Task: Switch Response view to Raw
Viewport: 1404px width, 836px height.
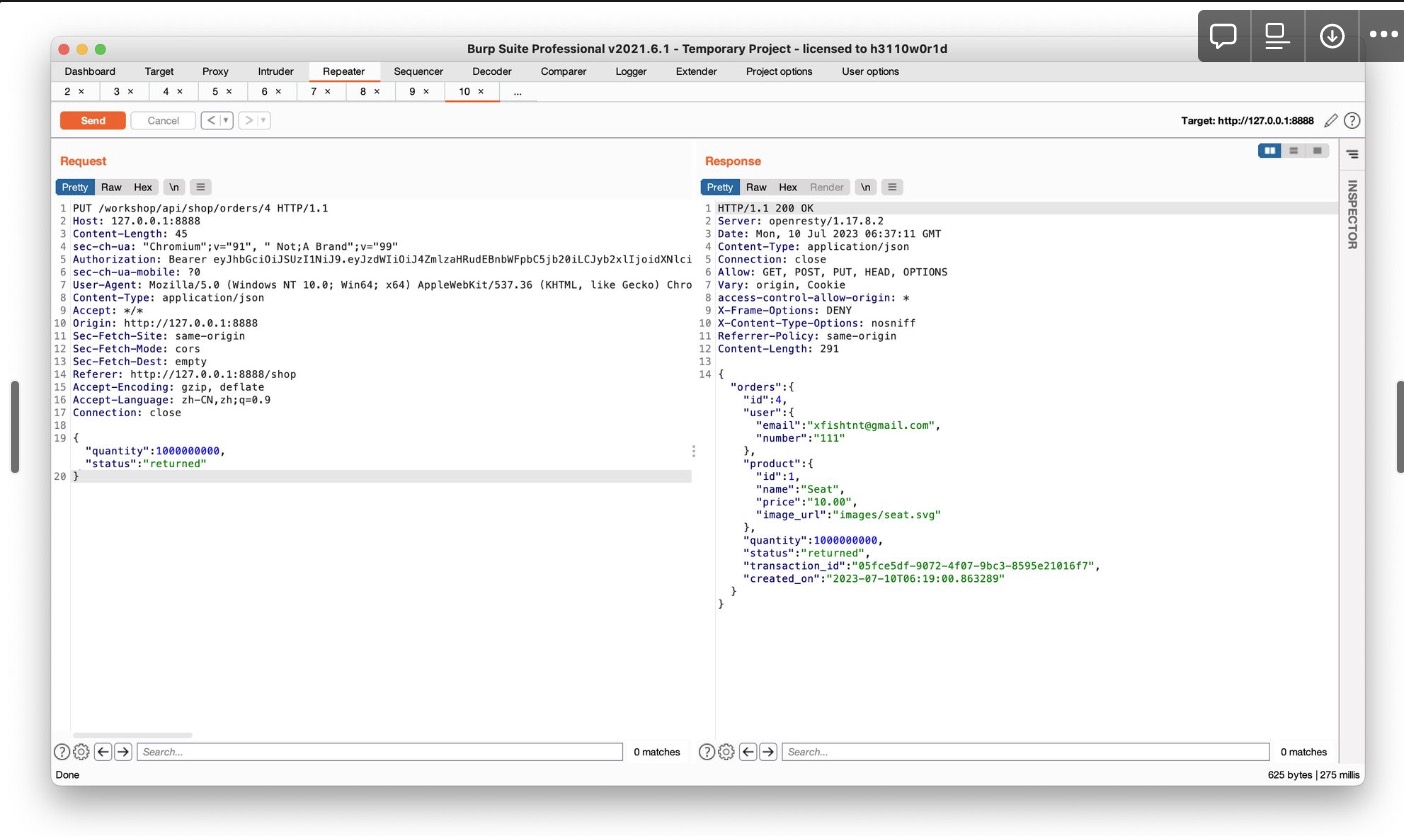Action: pyautogui.click(x=756, y=187)
